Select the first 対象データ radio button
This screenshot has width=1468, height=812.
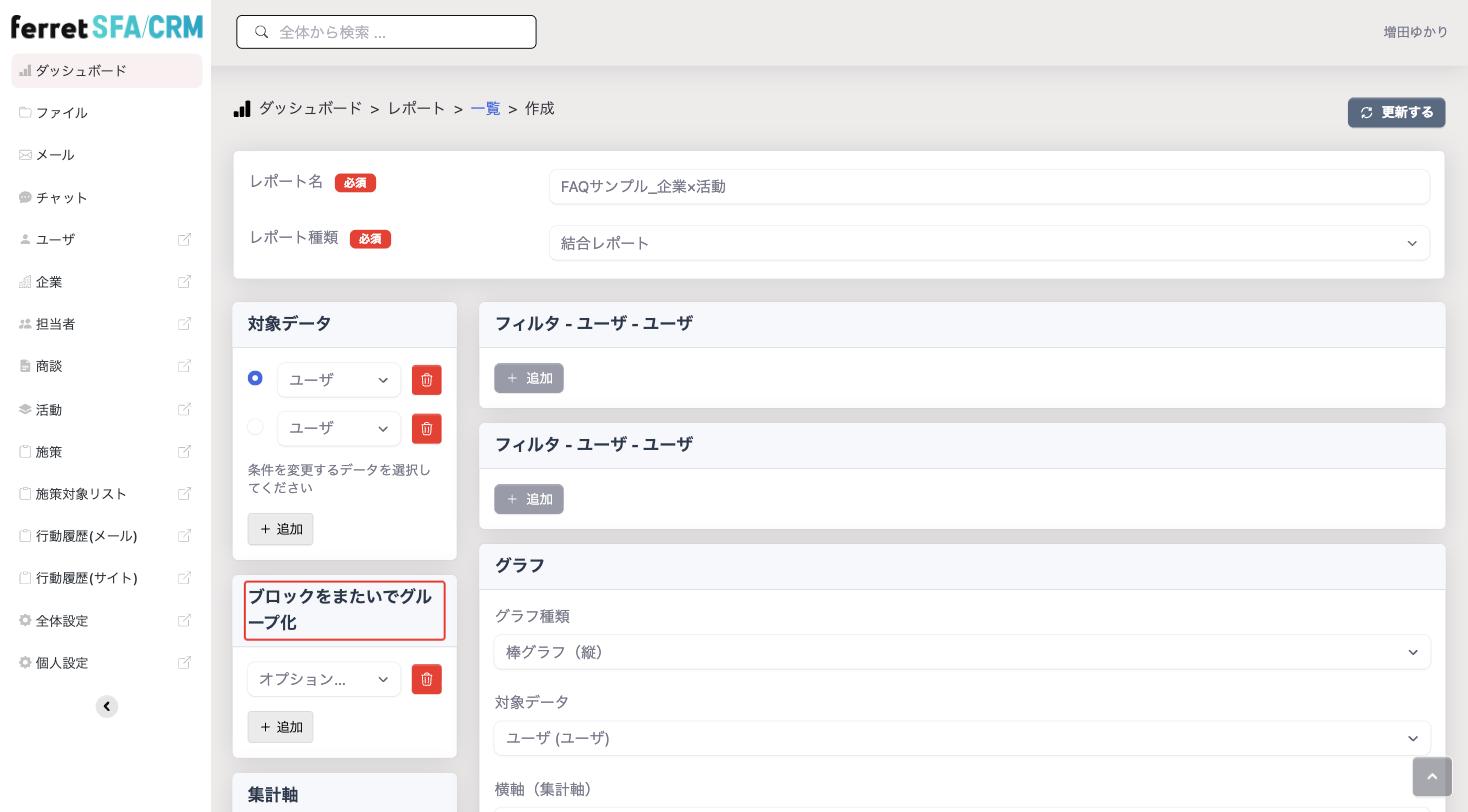point(255,378)
